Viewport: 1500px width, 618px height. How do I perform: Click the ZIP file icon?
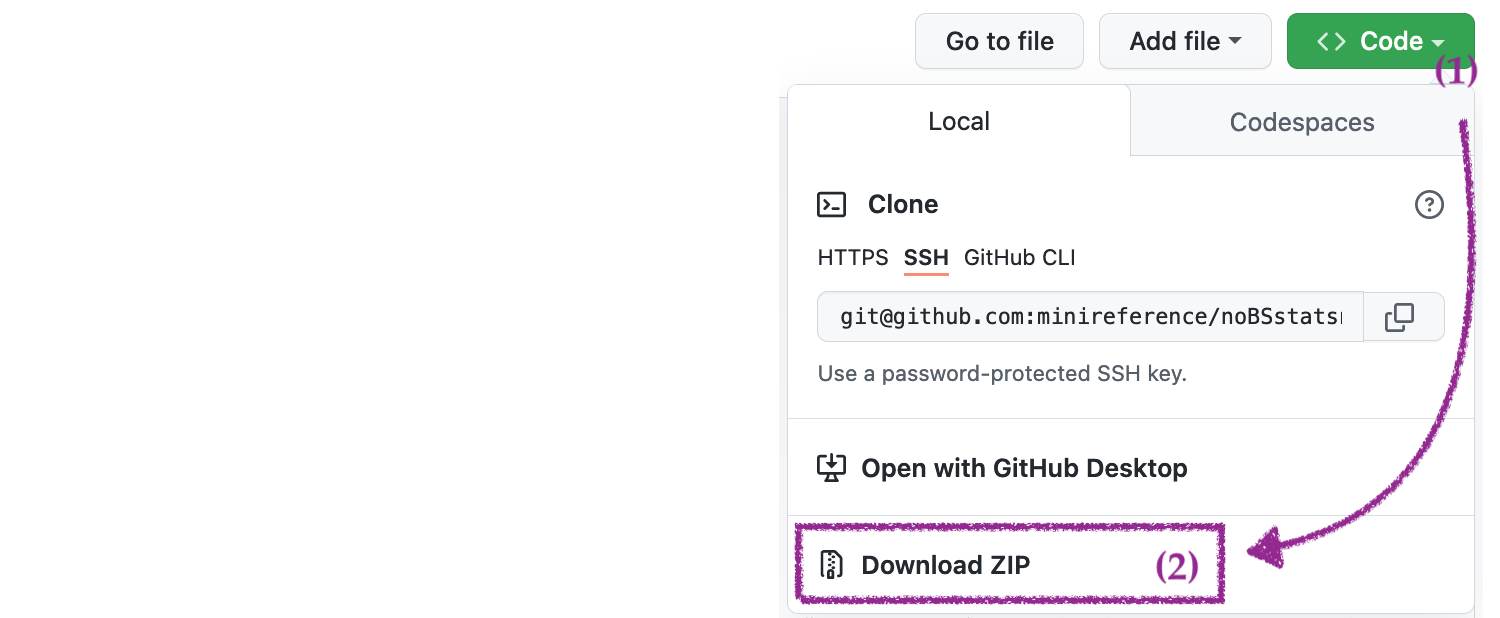[831, 565]
